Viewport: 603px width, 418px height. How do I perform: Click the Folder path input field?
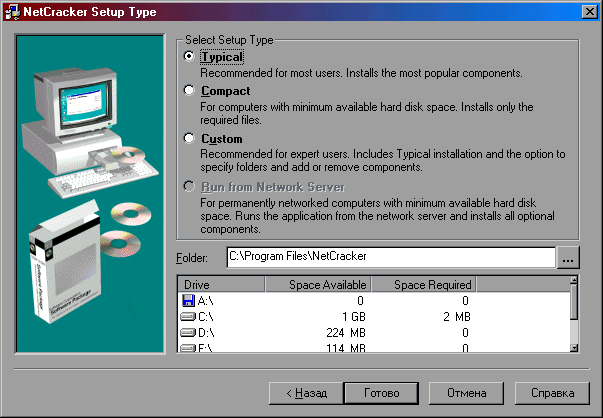click(391, 257)
